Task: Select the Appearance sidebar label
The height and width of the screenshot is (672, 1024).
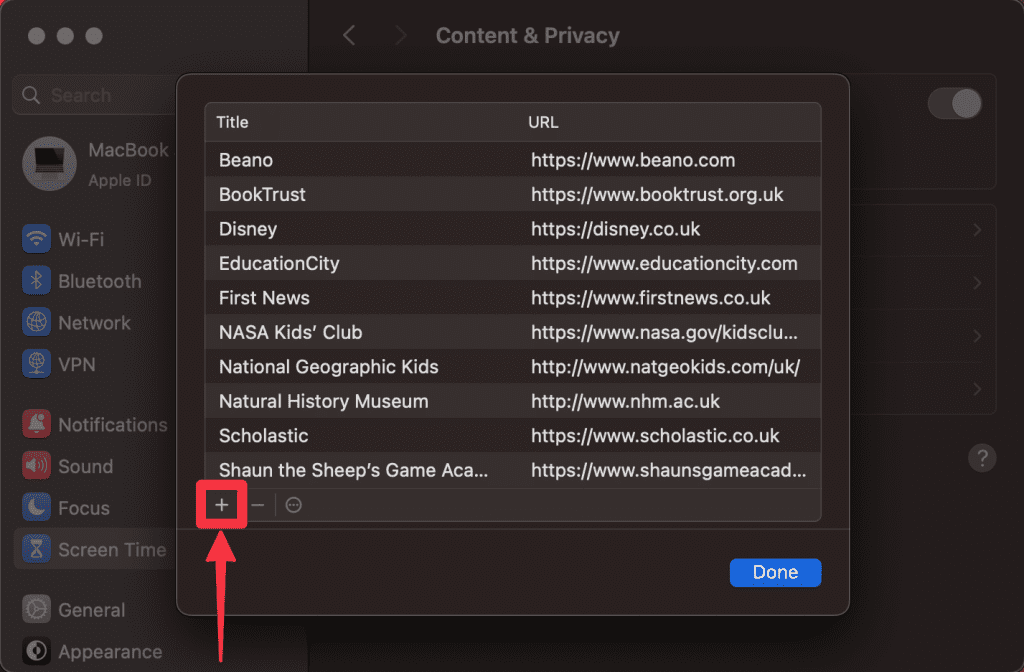Action: pos(110,652)
